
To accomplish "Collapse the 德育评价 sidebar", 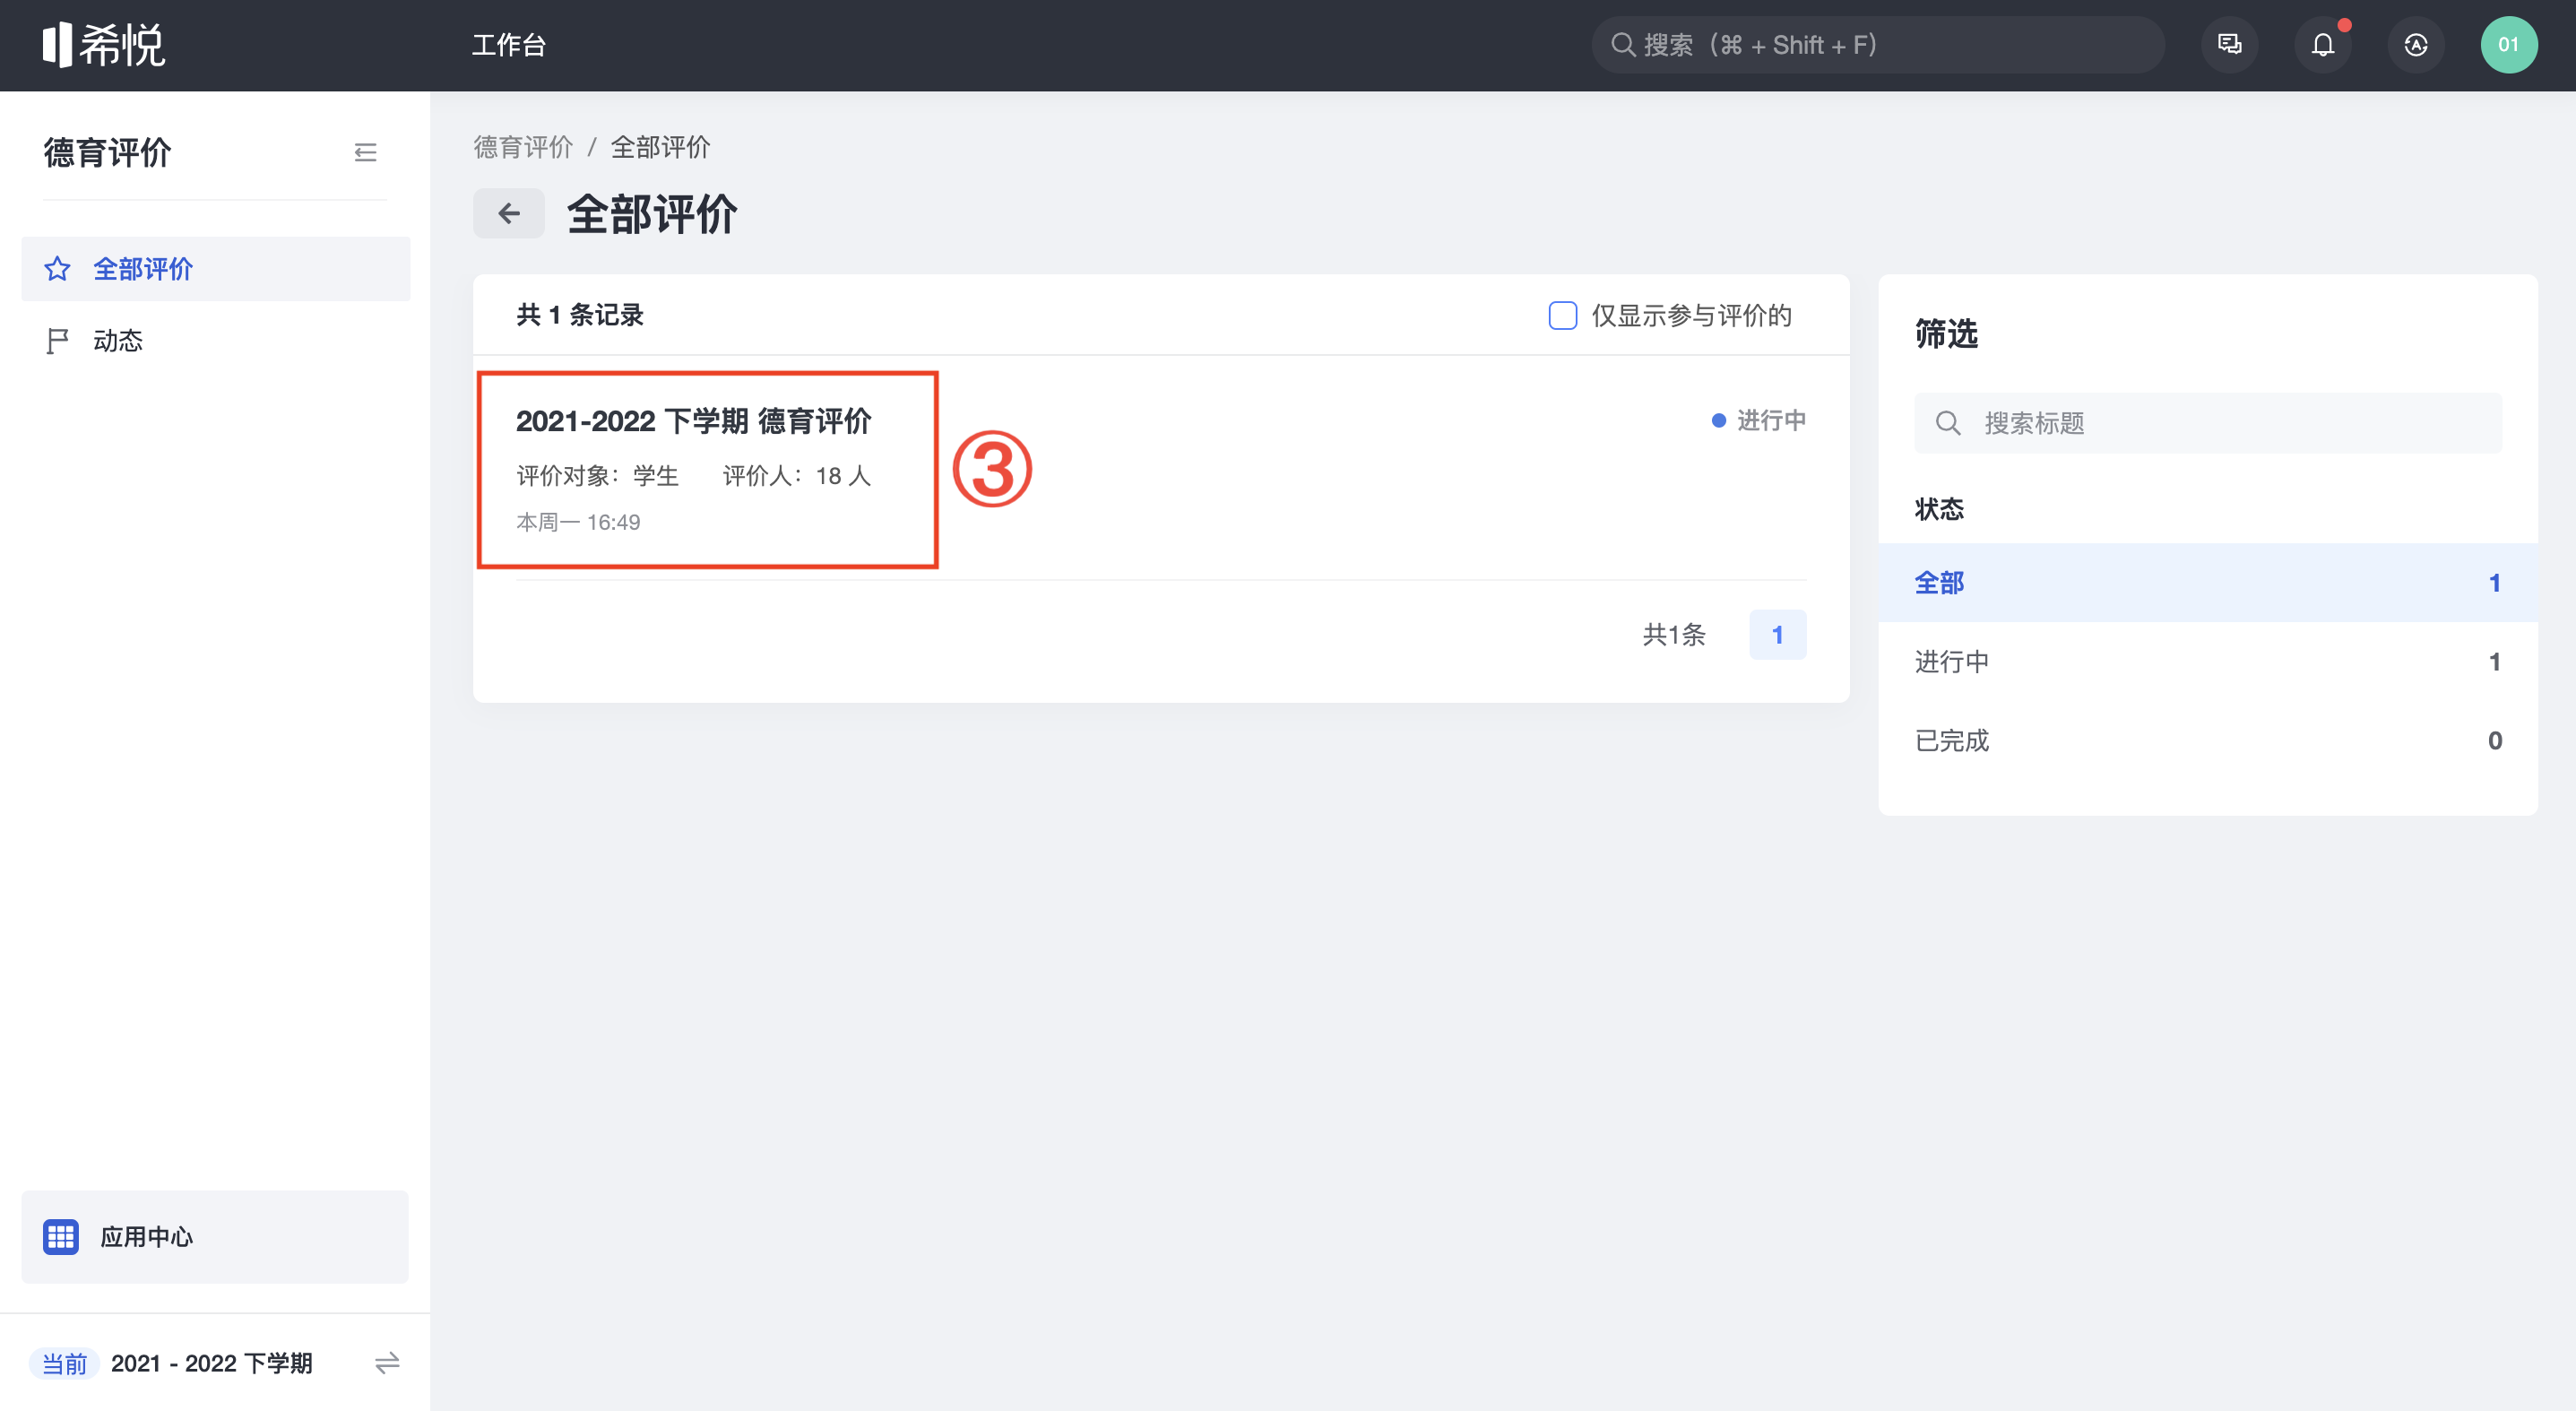I will click(x=365, y=152).
